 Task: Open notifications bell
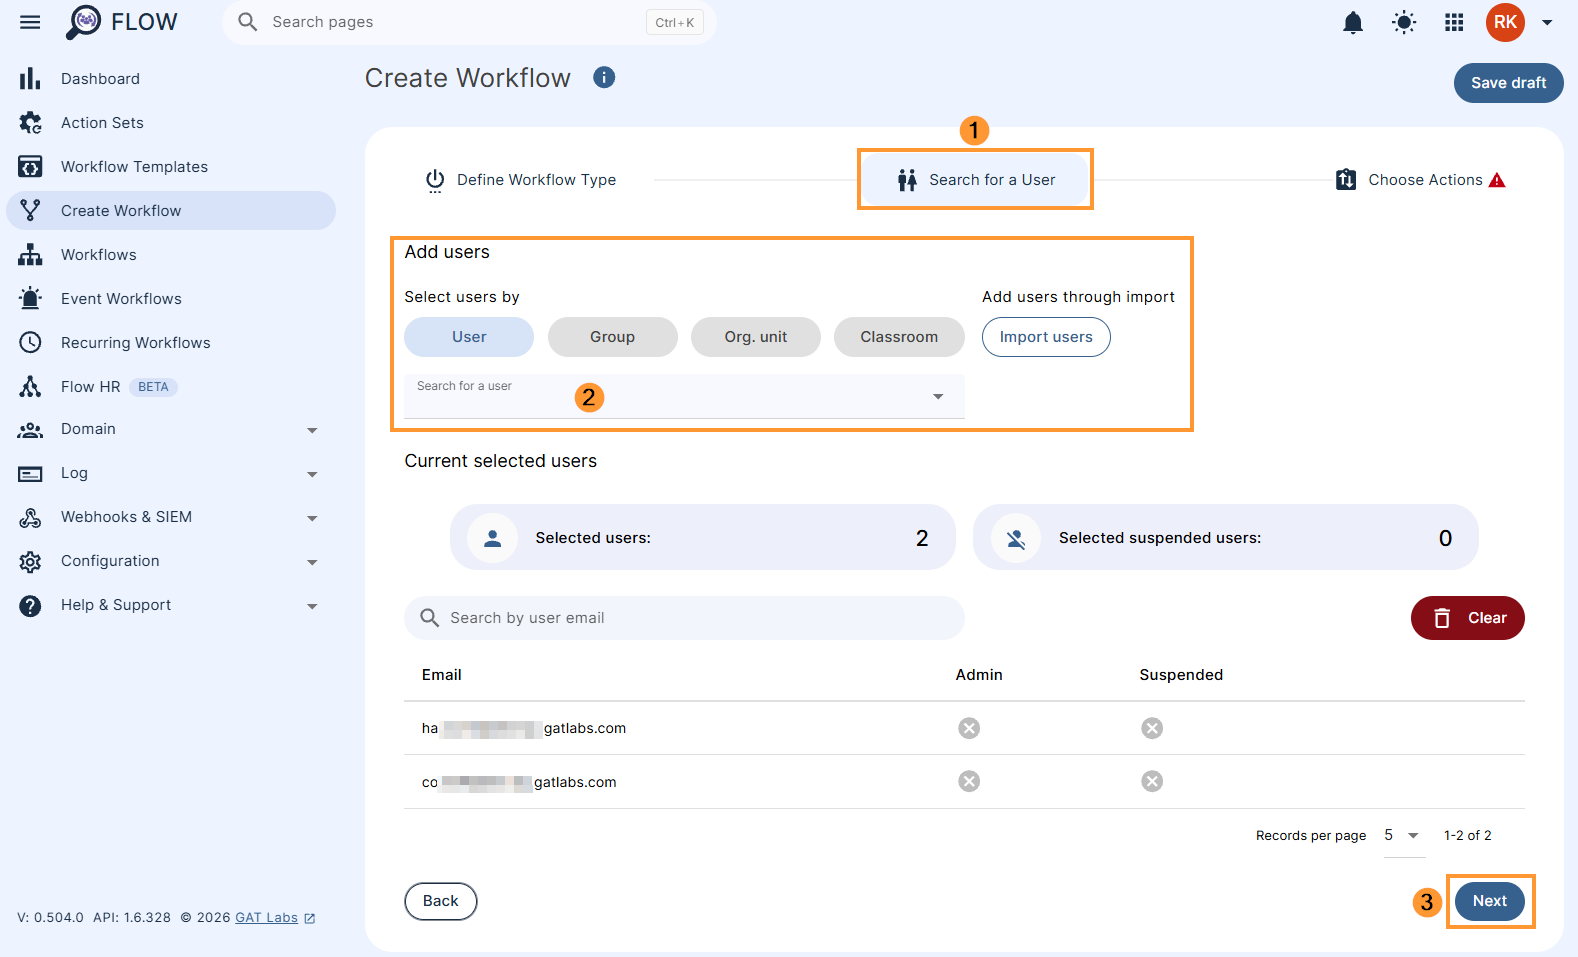coord(1353,22)
